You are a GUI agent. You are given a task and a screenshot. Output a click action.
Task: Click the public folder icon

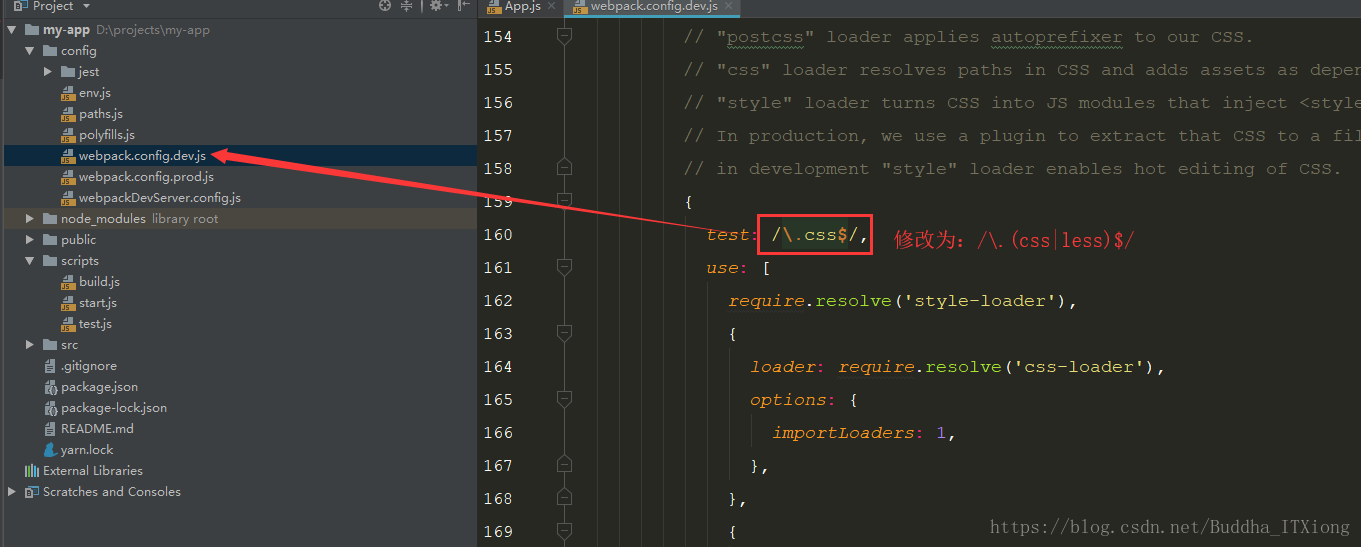pos(50,240)
